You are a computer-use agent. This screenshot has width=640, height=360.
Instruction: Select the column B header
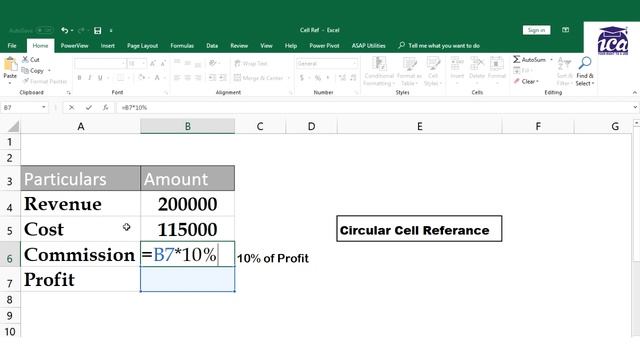[x=187, y=126]
